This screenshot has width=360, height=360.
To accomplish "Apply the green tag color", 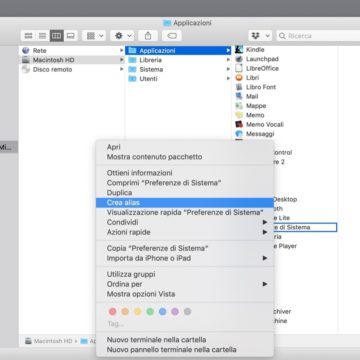I will pos(150,312).
